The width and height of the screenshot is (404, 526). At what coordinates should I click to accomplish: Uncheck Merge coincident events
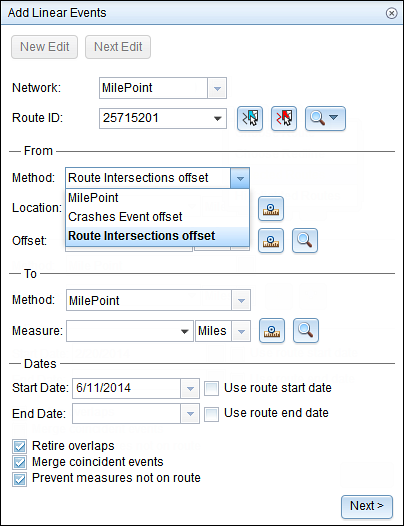pos(19,463)
